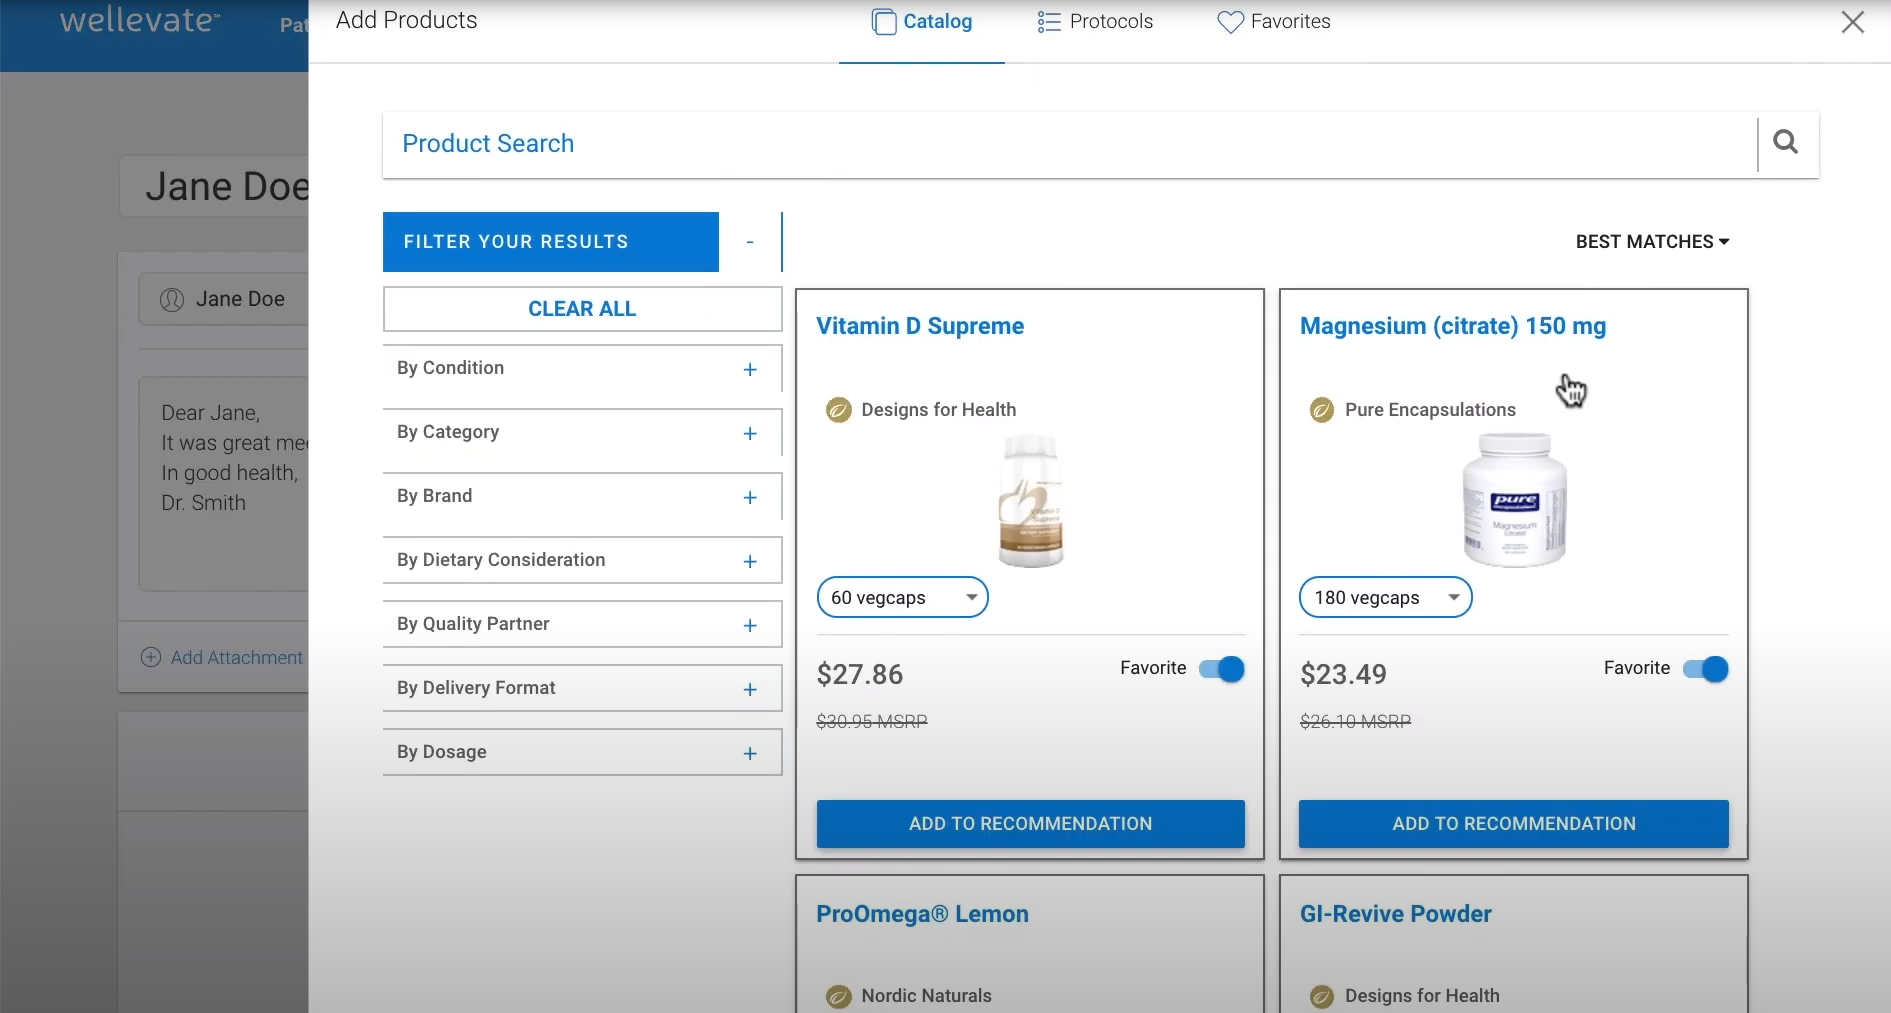
Task: Expand the By Delivery Format filter
Action: tap(582, 688)
